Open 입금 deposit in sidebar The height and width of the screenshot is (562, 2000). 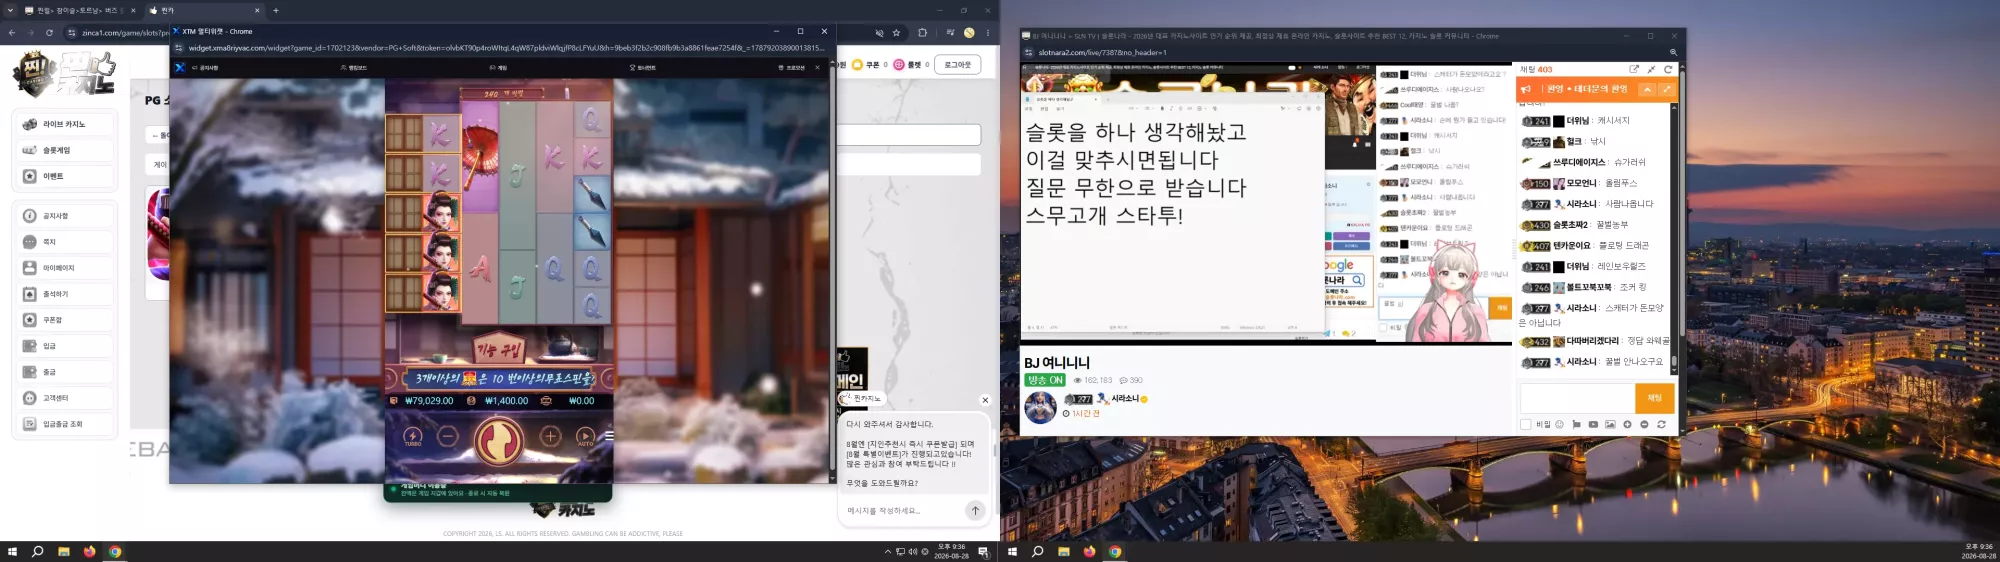point(65,346)
